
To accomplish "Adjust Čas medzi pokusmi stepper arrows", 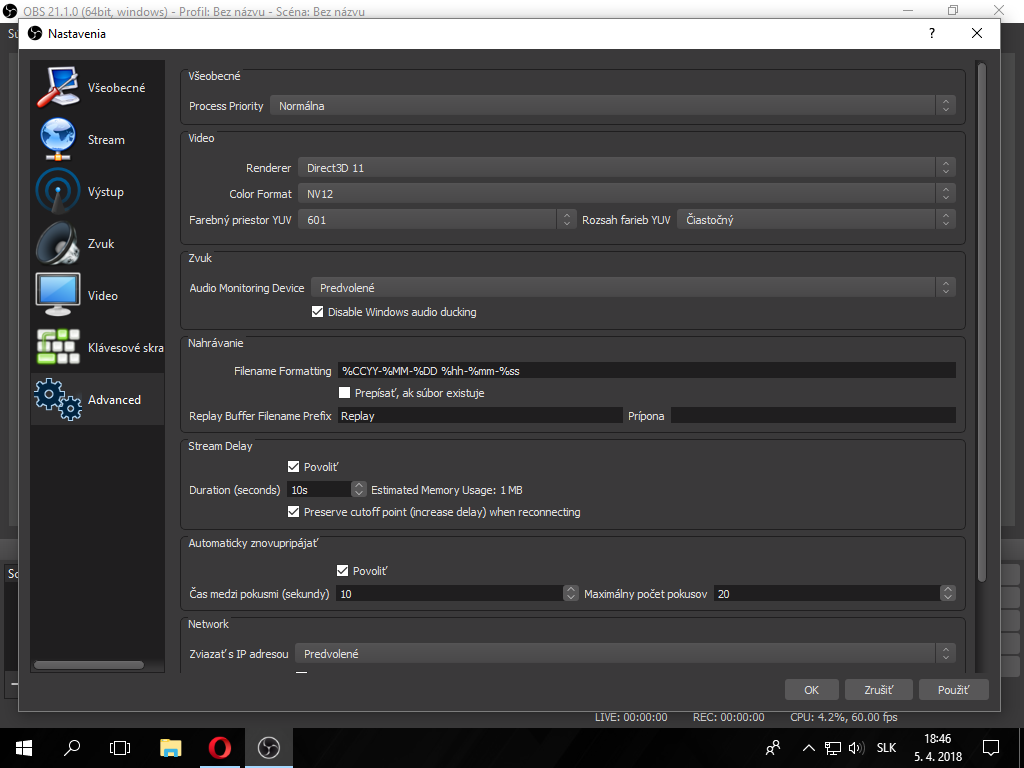I will tap(571, 593).
